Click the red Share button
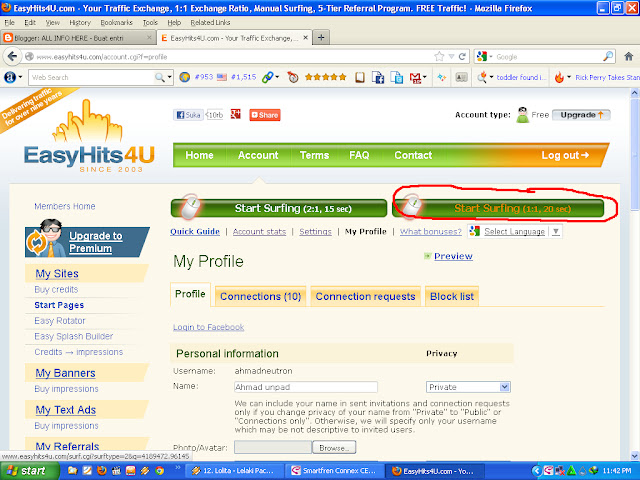Image resolution: width=640 pixels, height=480 pixels. [x=265, y=115]
